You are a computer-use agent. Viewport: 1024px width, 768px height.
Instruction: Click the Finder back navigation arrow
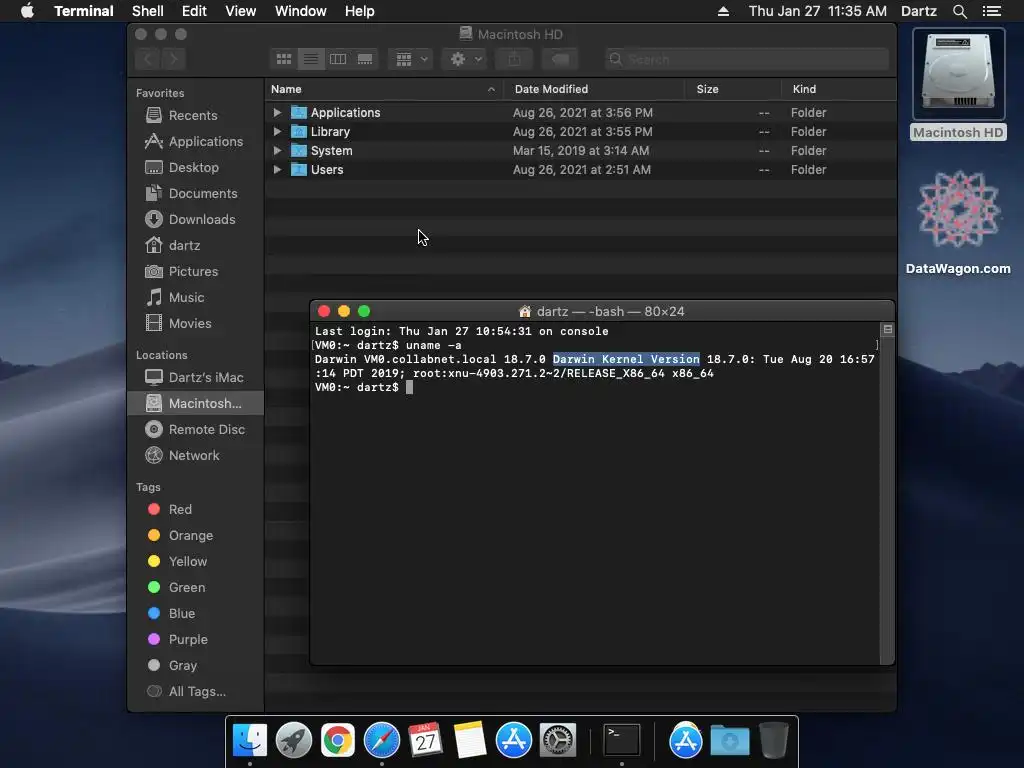(148, 59)
